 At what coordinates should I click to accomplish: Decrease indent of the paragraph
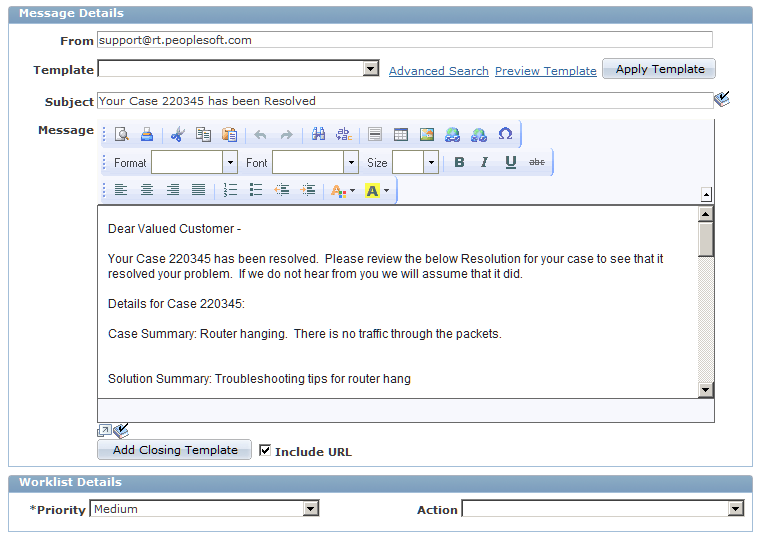point(282,190)
